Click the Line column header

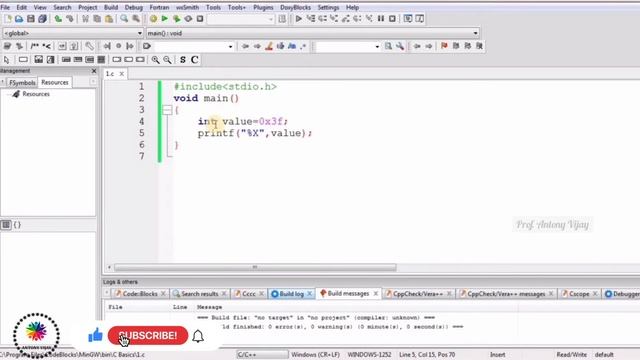click(x=180, y=307)
